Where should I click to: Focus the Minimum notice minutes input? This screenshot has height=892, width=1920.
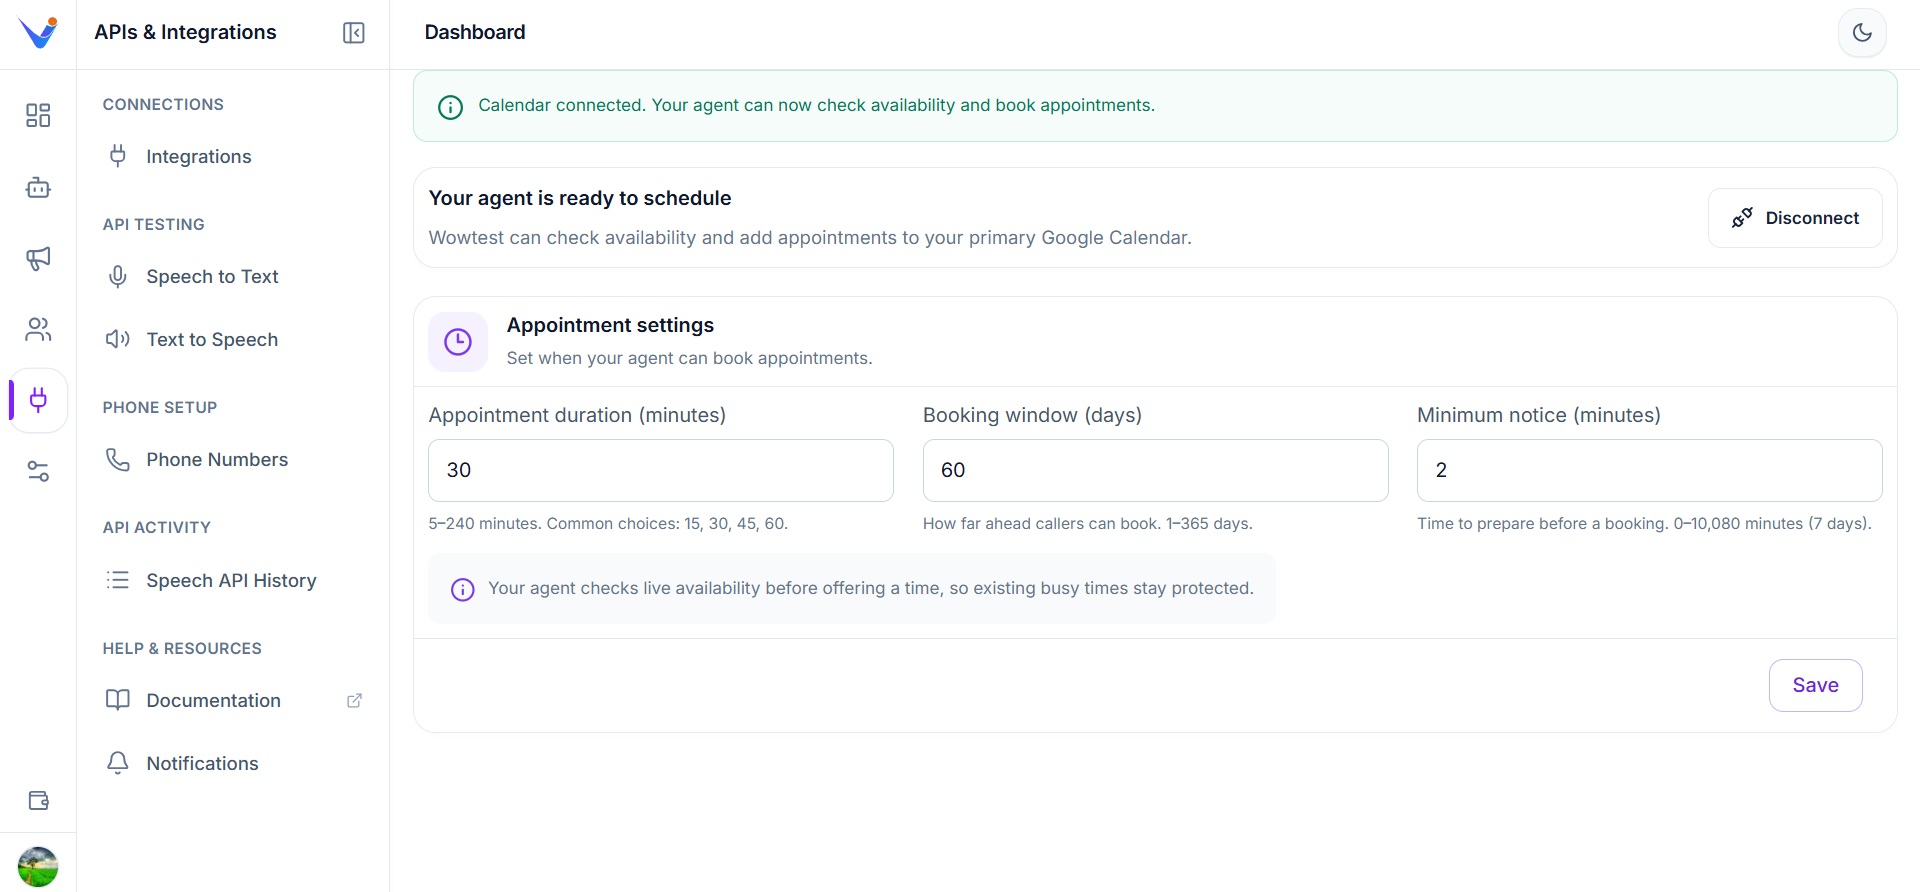click(x=1649, y=470)
